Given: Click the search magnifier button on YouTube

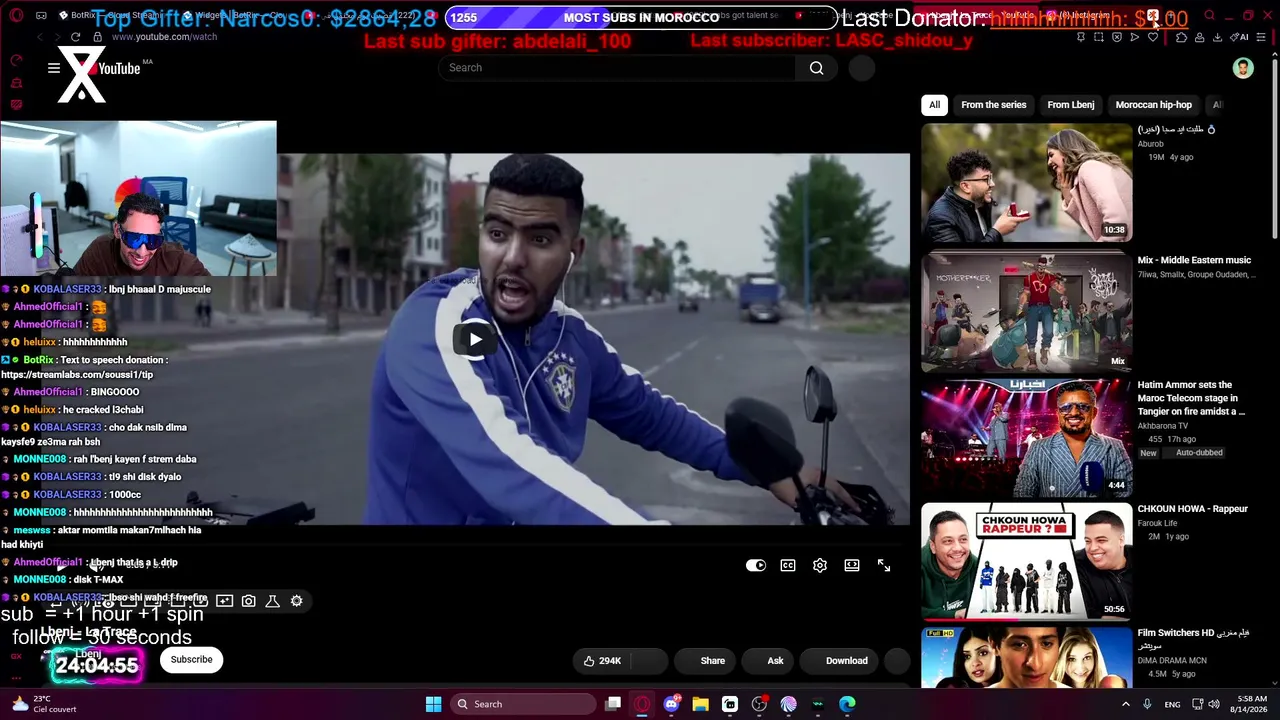Looking at the screenshot, I should coord(817,68).
